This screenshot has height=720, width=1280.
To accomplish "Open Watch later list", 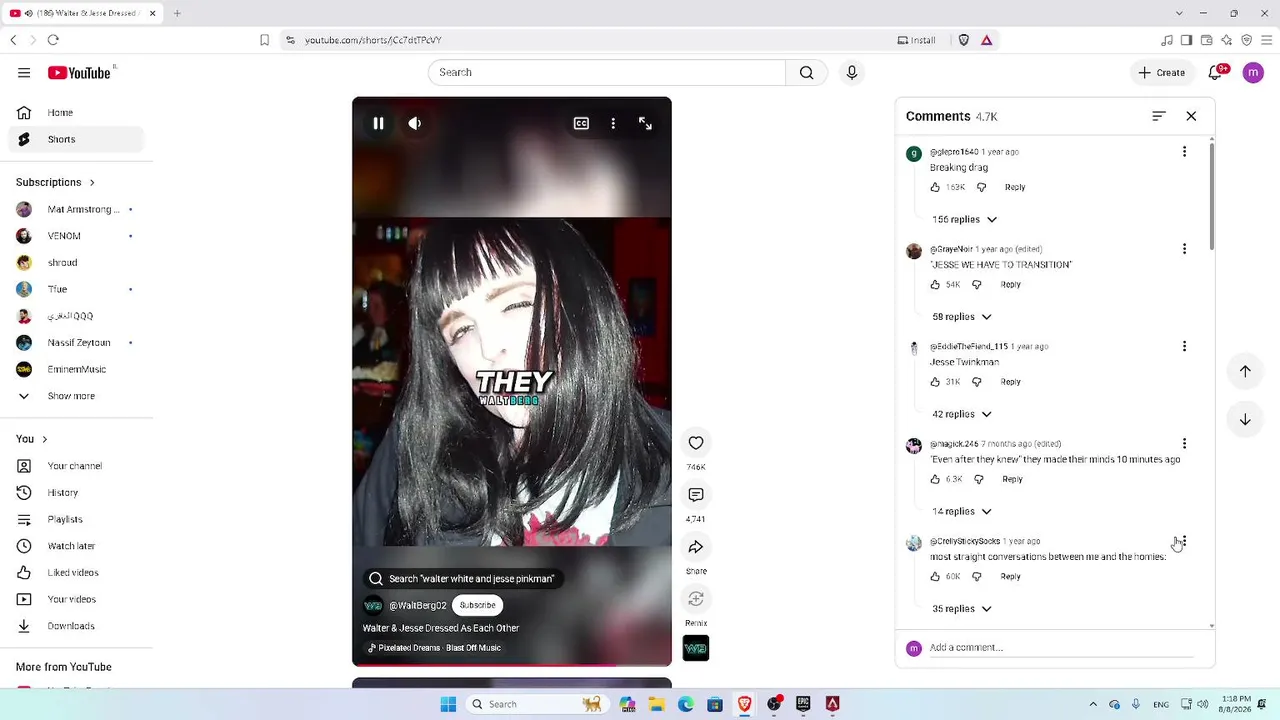I will pos(76,546).
